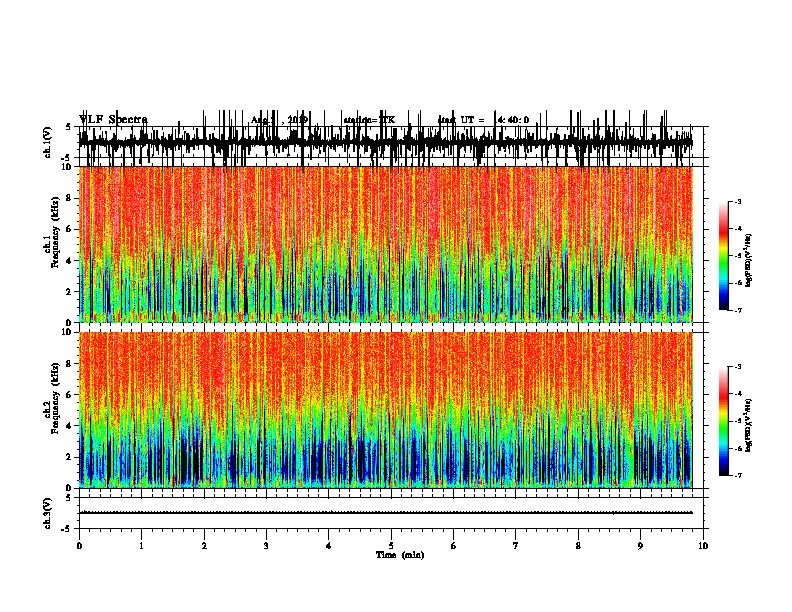Click the time axis tick label '6'
The width and height of the screenshot is (792, 612).
click(454, 546)
